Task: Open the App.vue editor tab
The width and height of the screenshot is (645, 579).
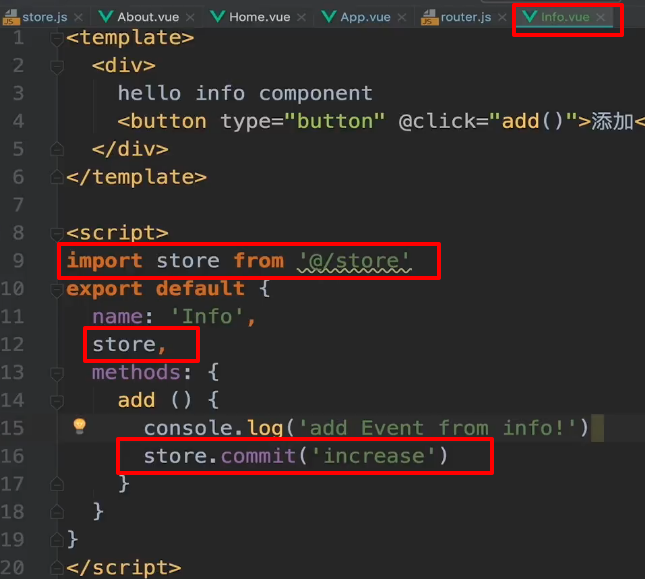Action: (365, 17)
